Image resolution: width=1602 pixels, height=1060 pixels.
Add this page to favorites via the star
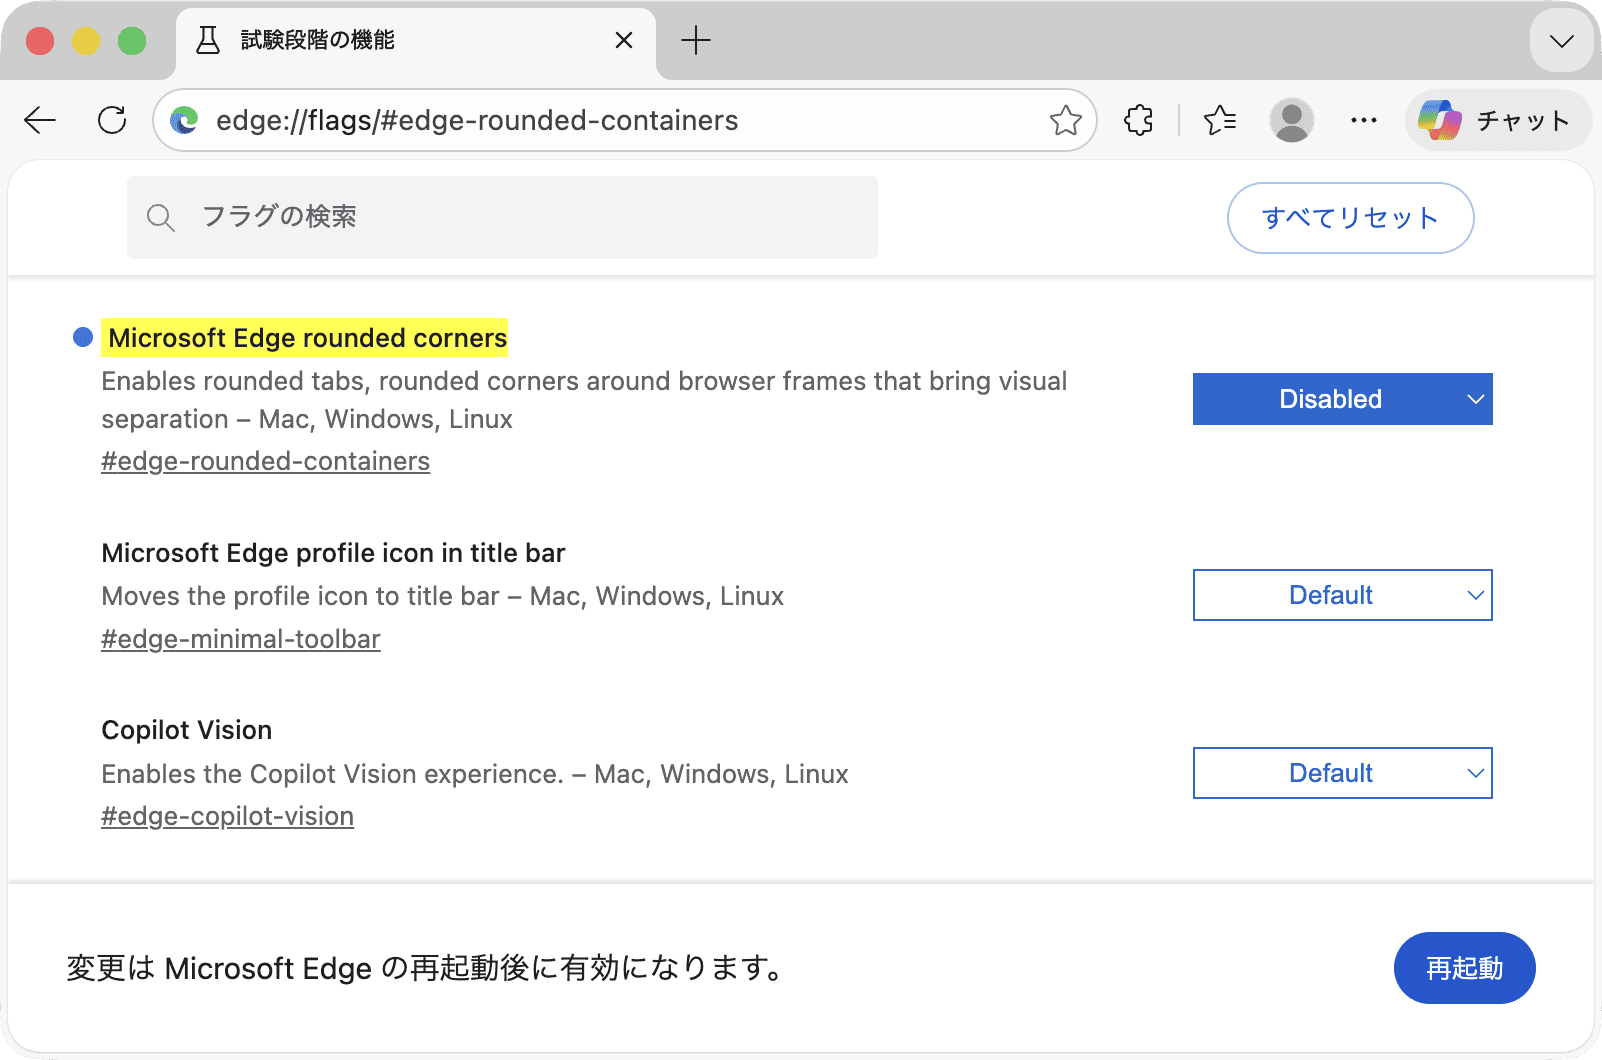click(x=1066, y=119)
